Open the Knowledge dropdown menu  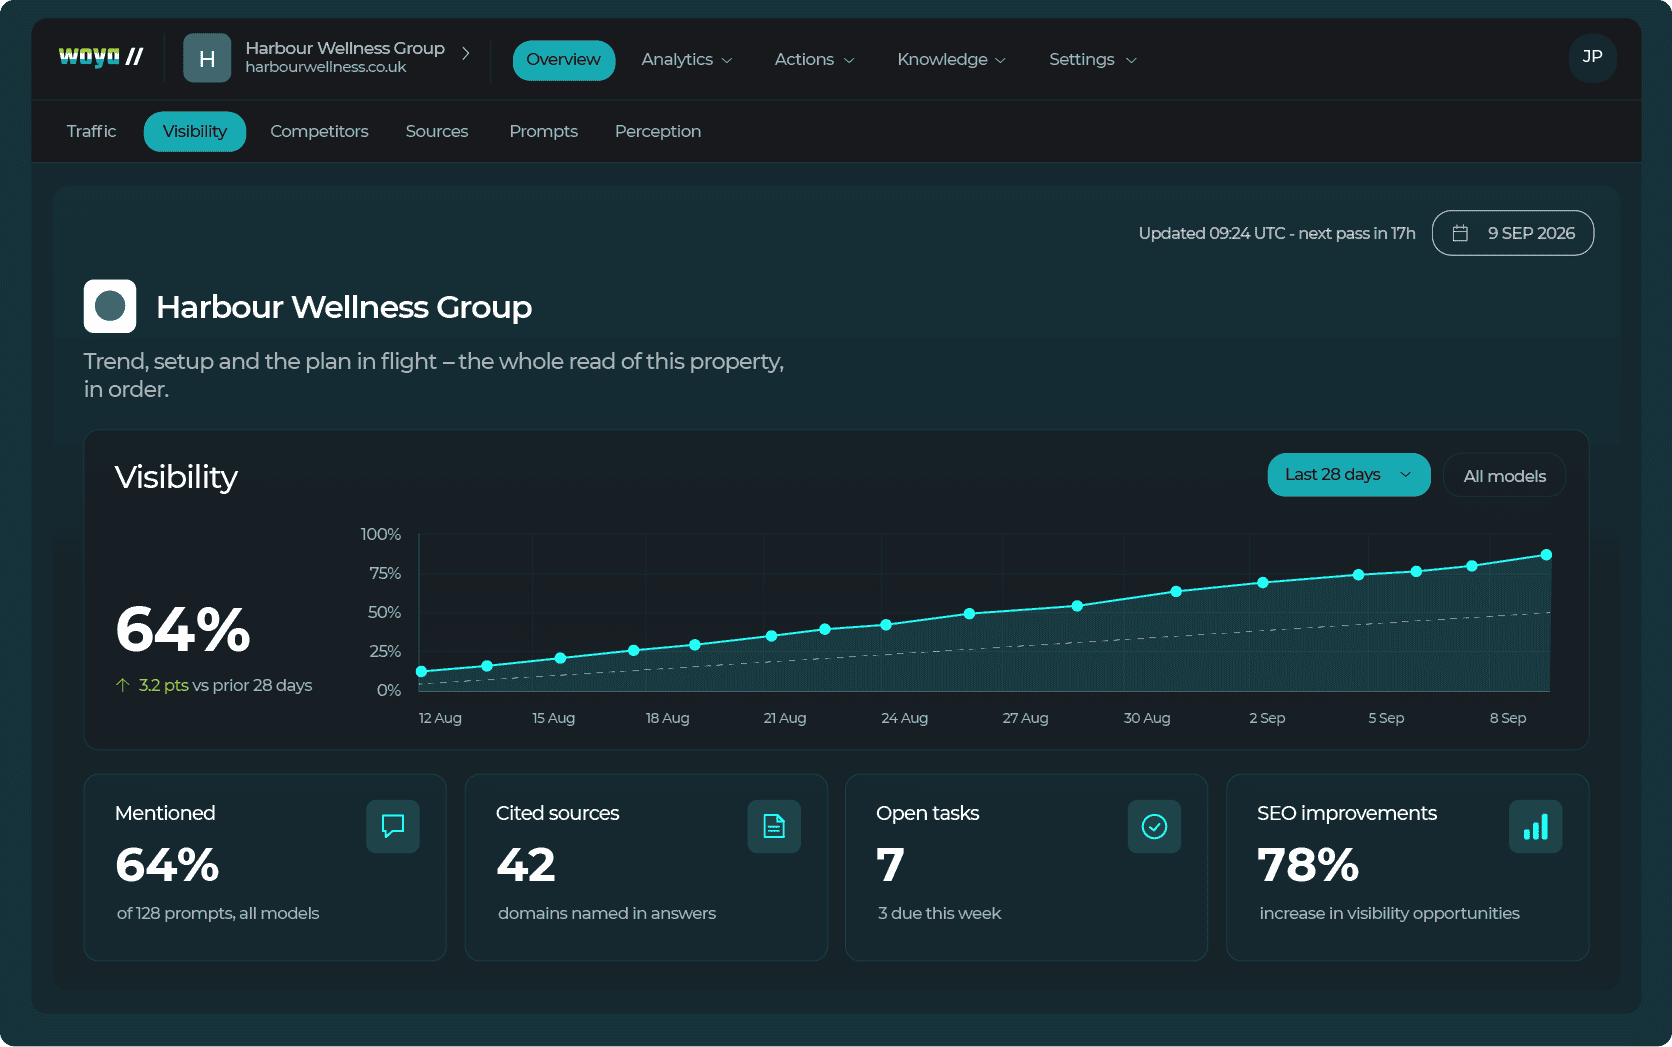951,59
